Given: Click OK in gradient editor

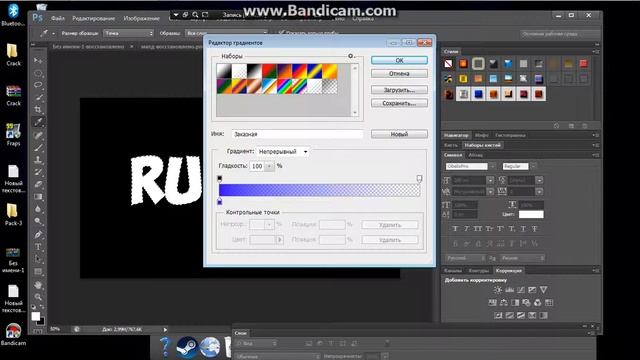Looking at the screenshot, I should [x=399, y=60].
